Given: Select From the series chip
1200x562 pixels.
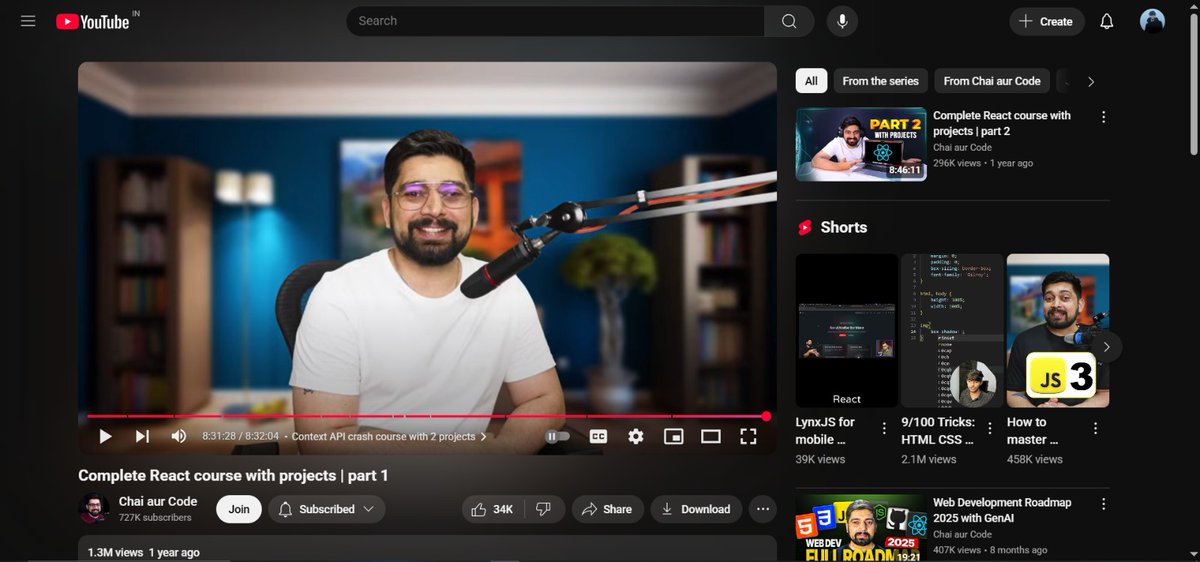Looking at the screenshot, I should [x=880, y=81].
